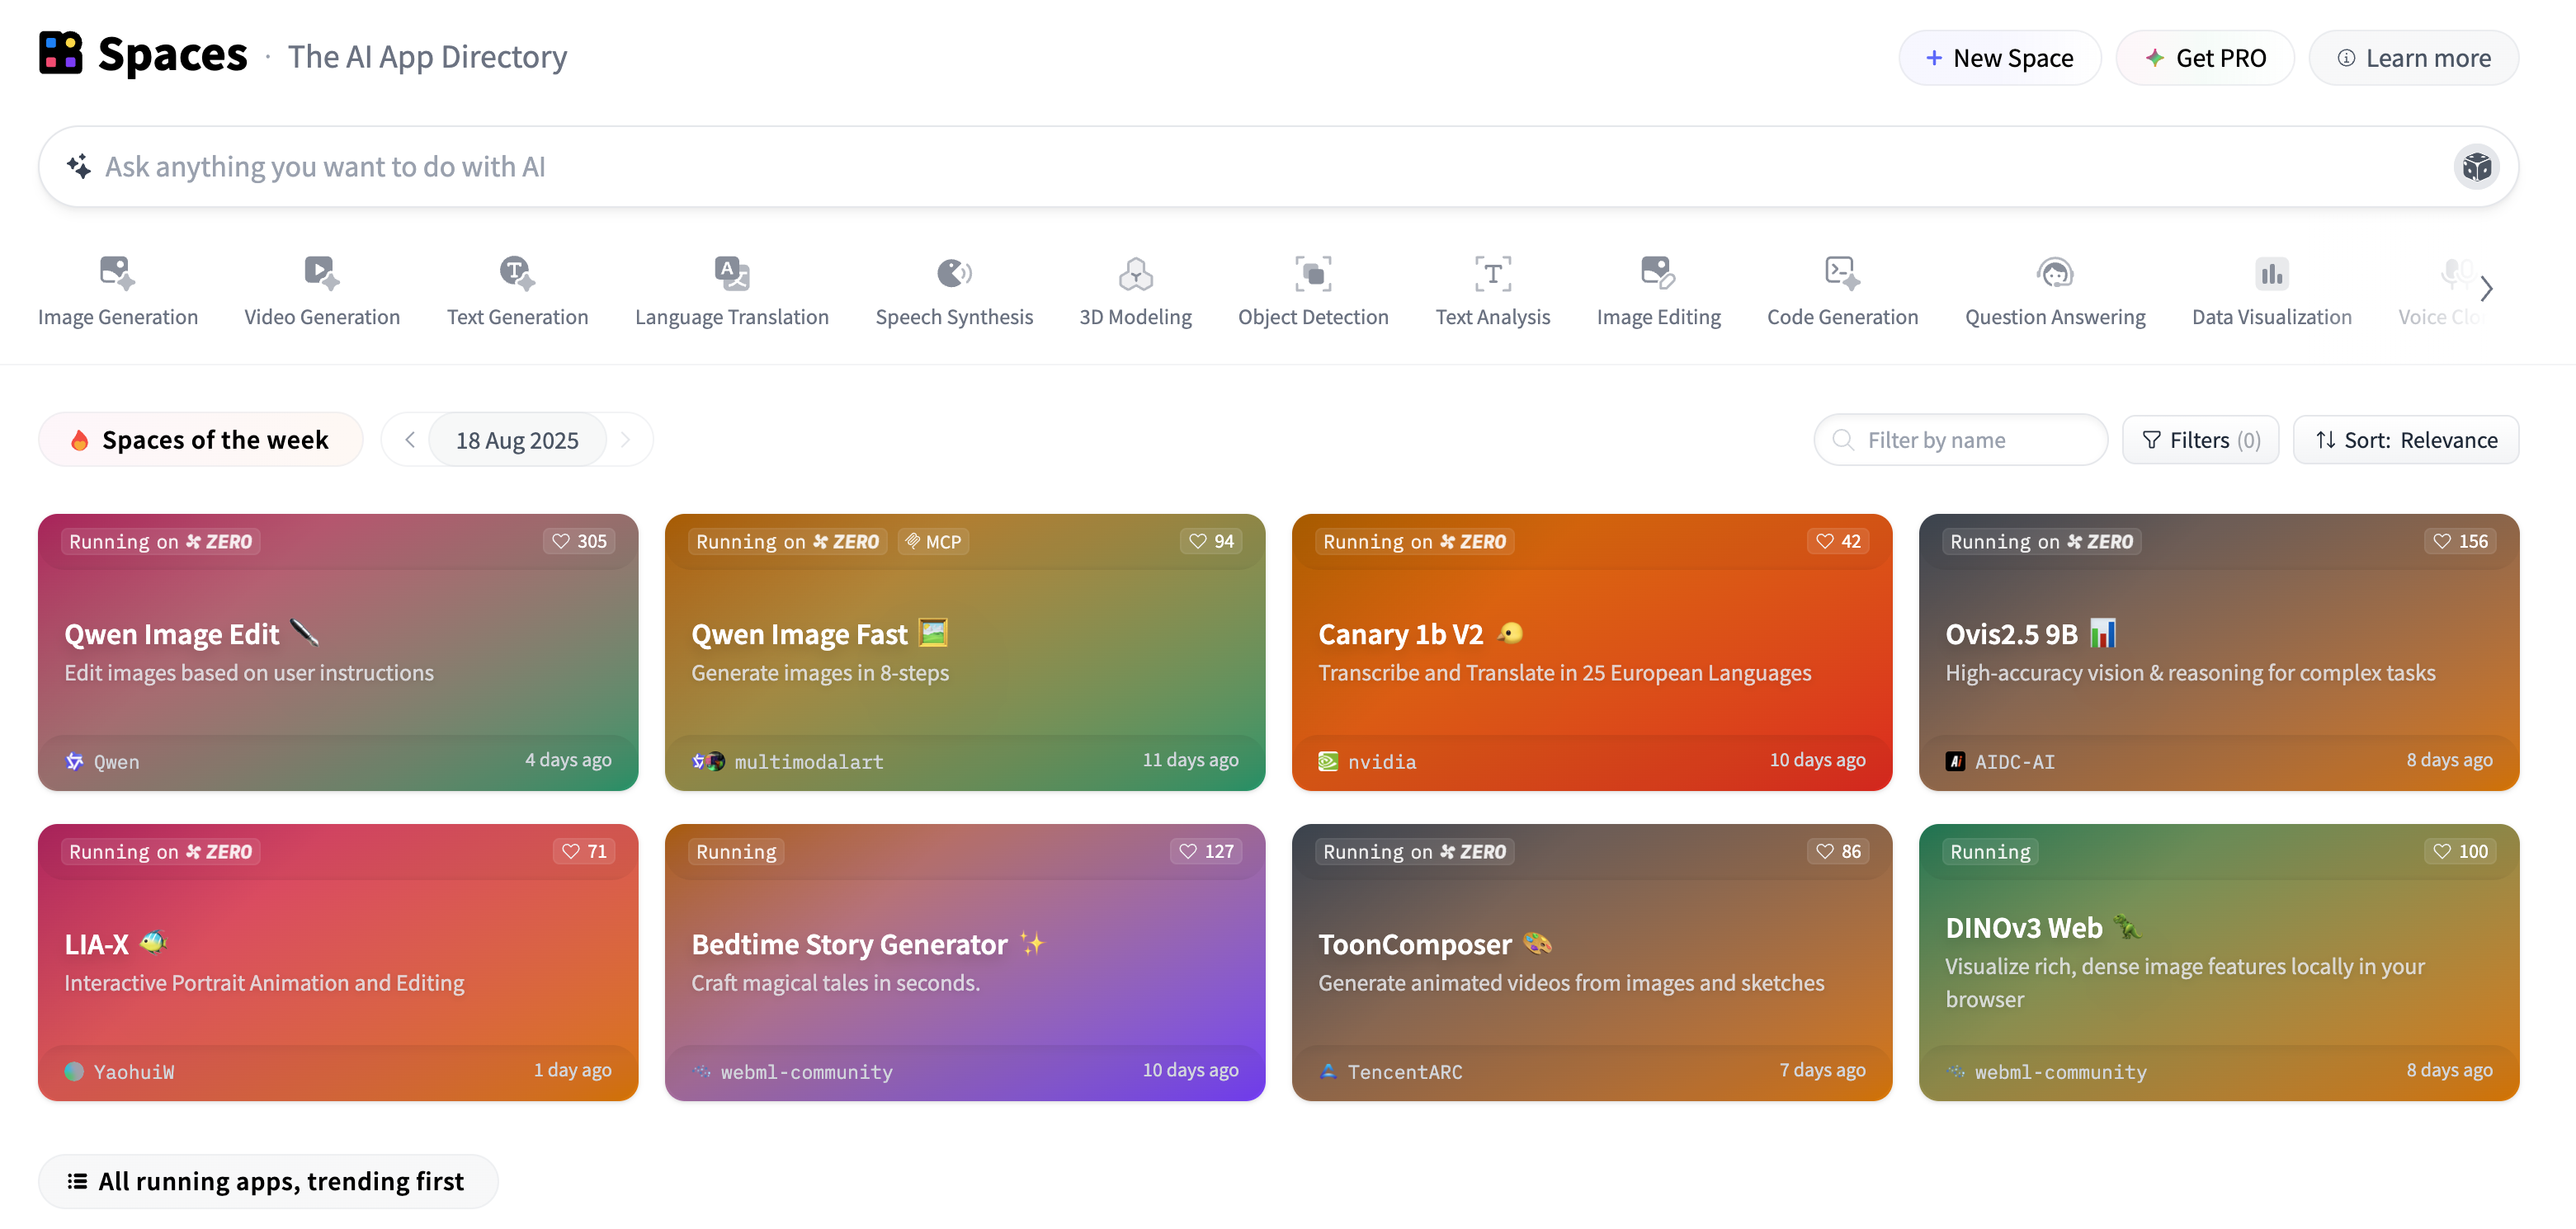Open the DINOv3 Web space card

(x=2219, y=962)
